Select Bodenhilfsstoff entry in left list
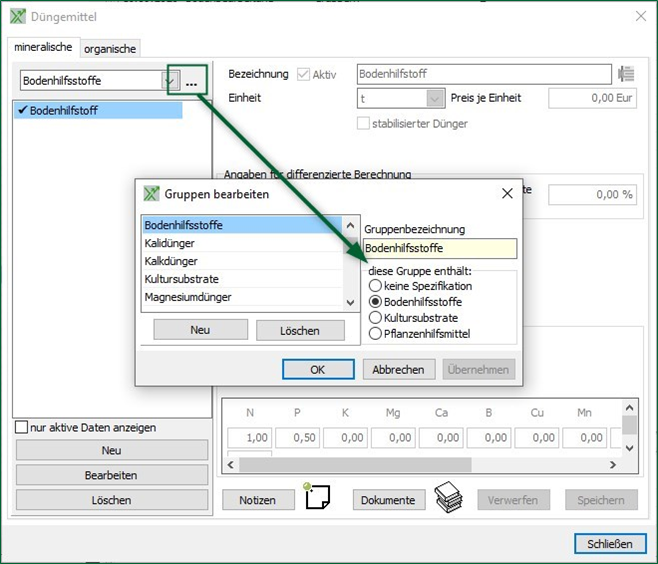The height and width of the screenshot is (564, 658). (64, 110)
